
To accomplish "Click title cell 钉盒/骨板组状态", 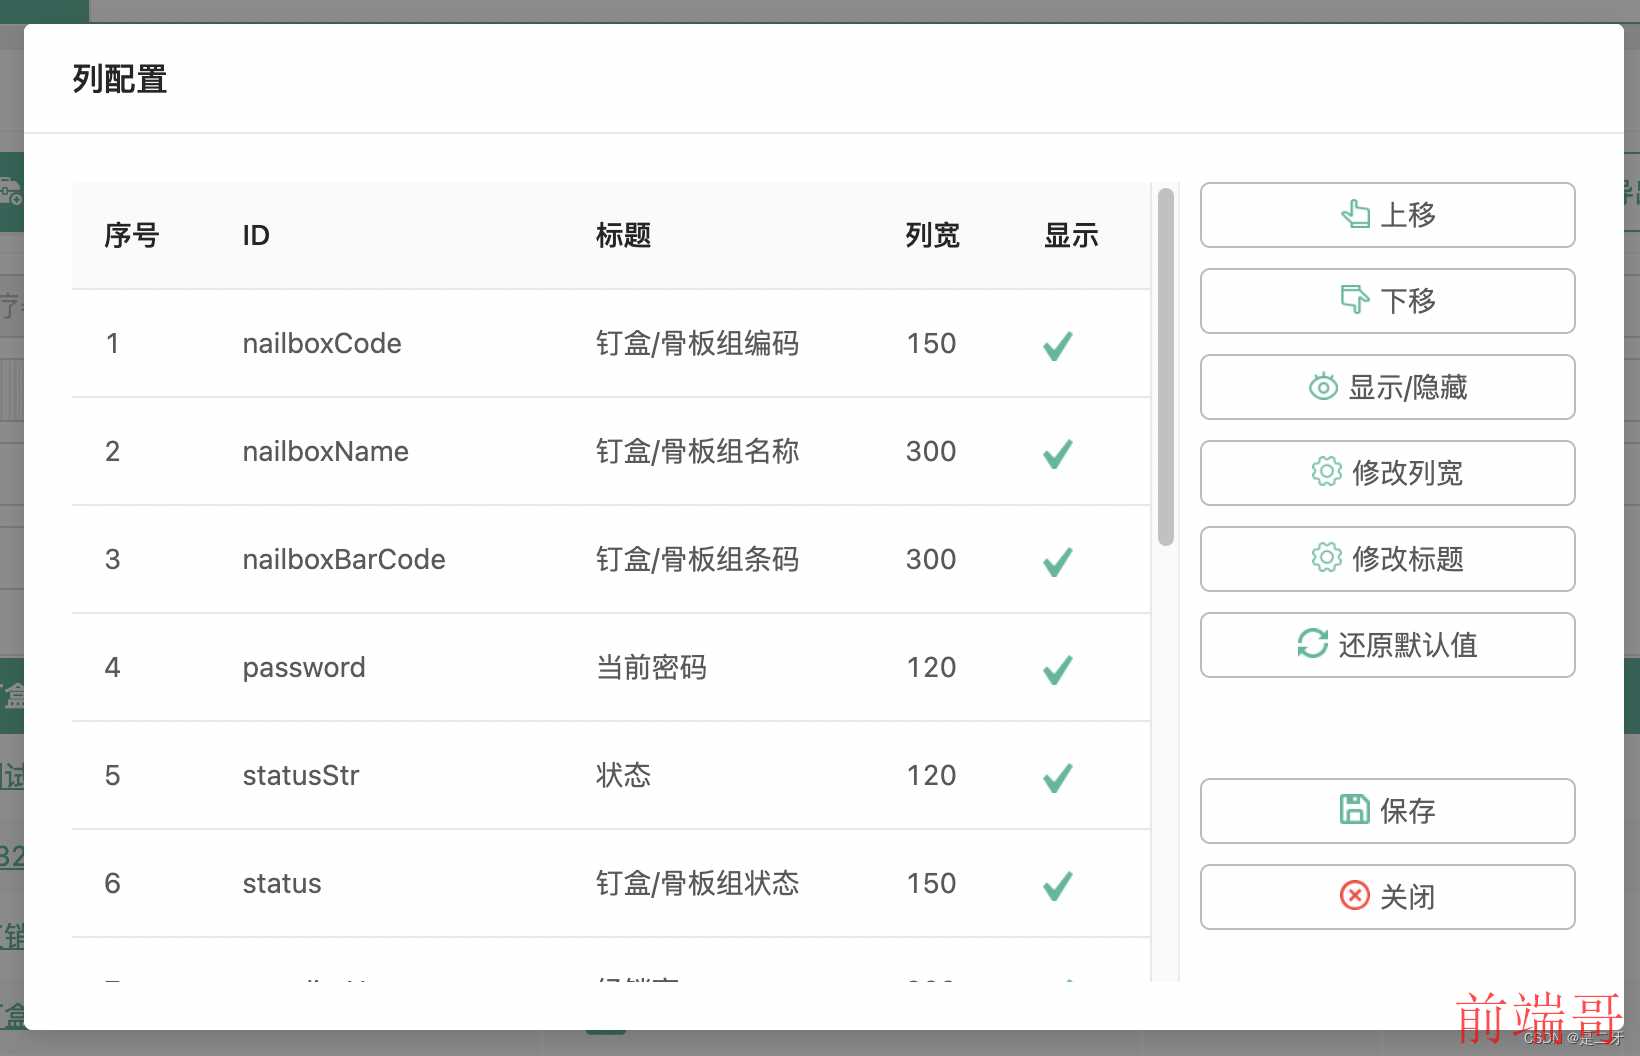I will click(697, 883).
